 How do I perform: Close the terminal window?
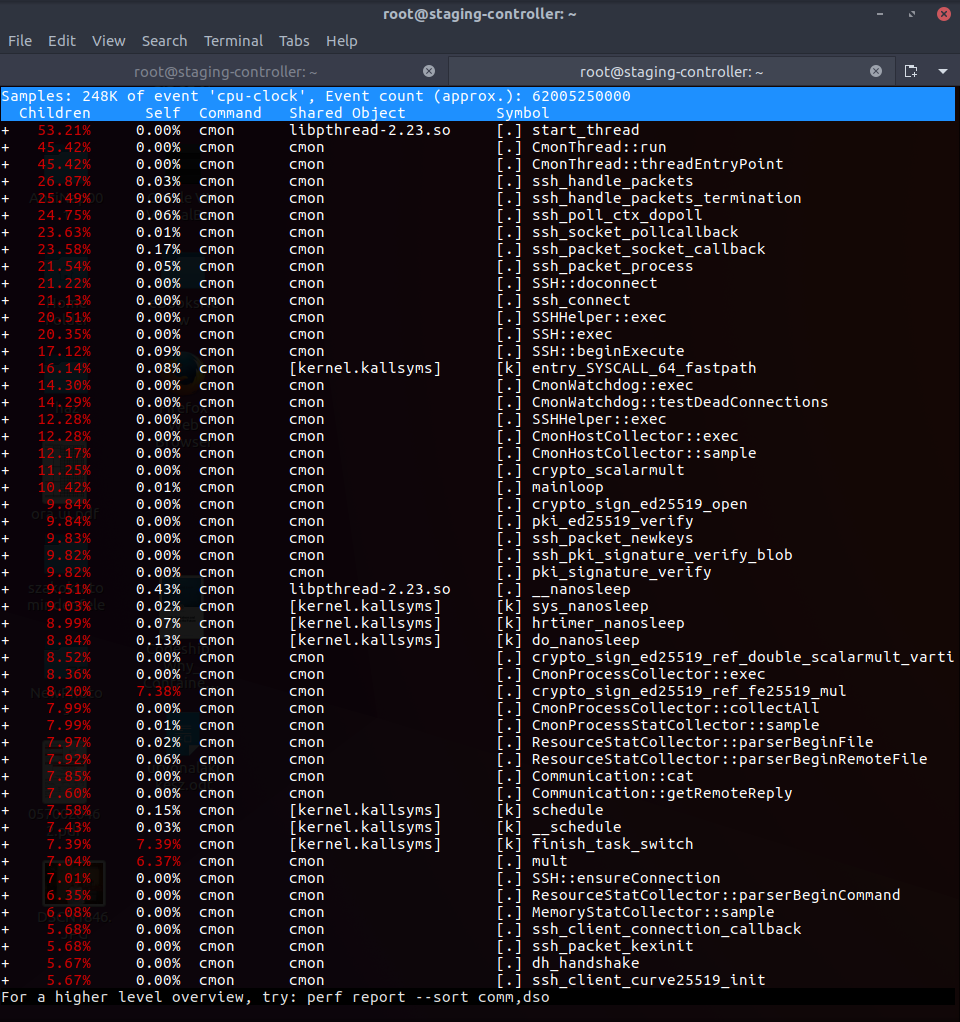point(944,14)
